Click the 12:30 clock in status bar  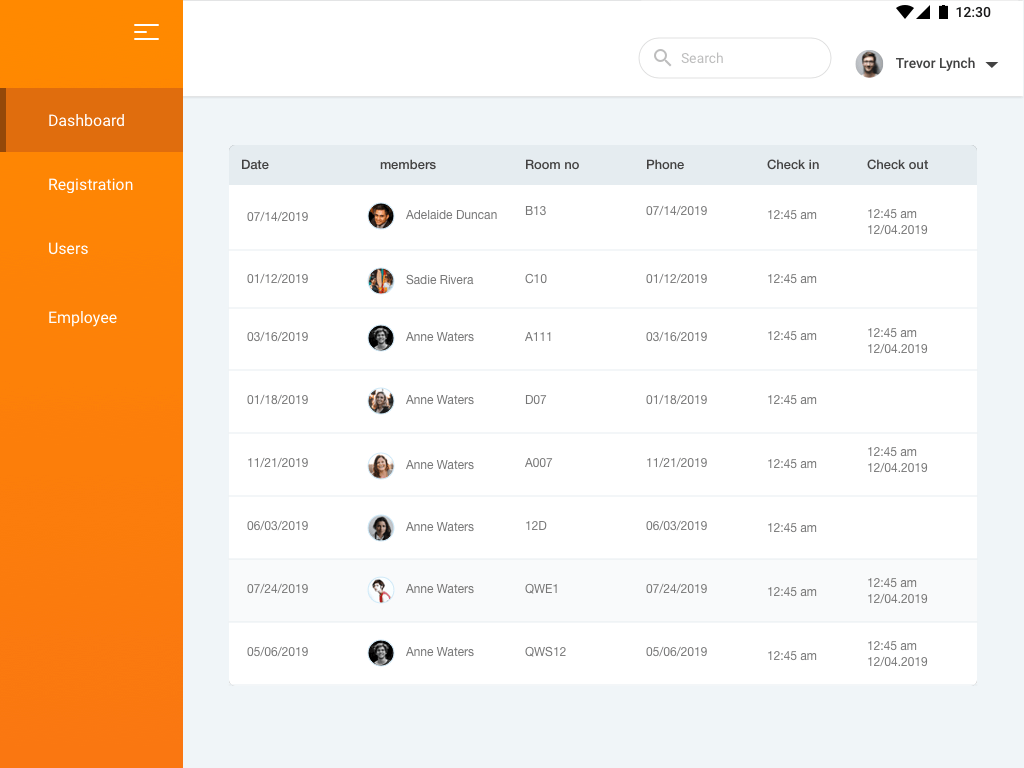[973, 12]
